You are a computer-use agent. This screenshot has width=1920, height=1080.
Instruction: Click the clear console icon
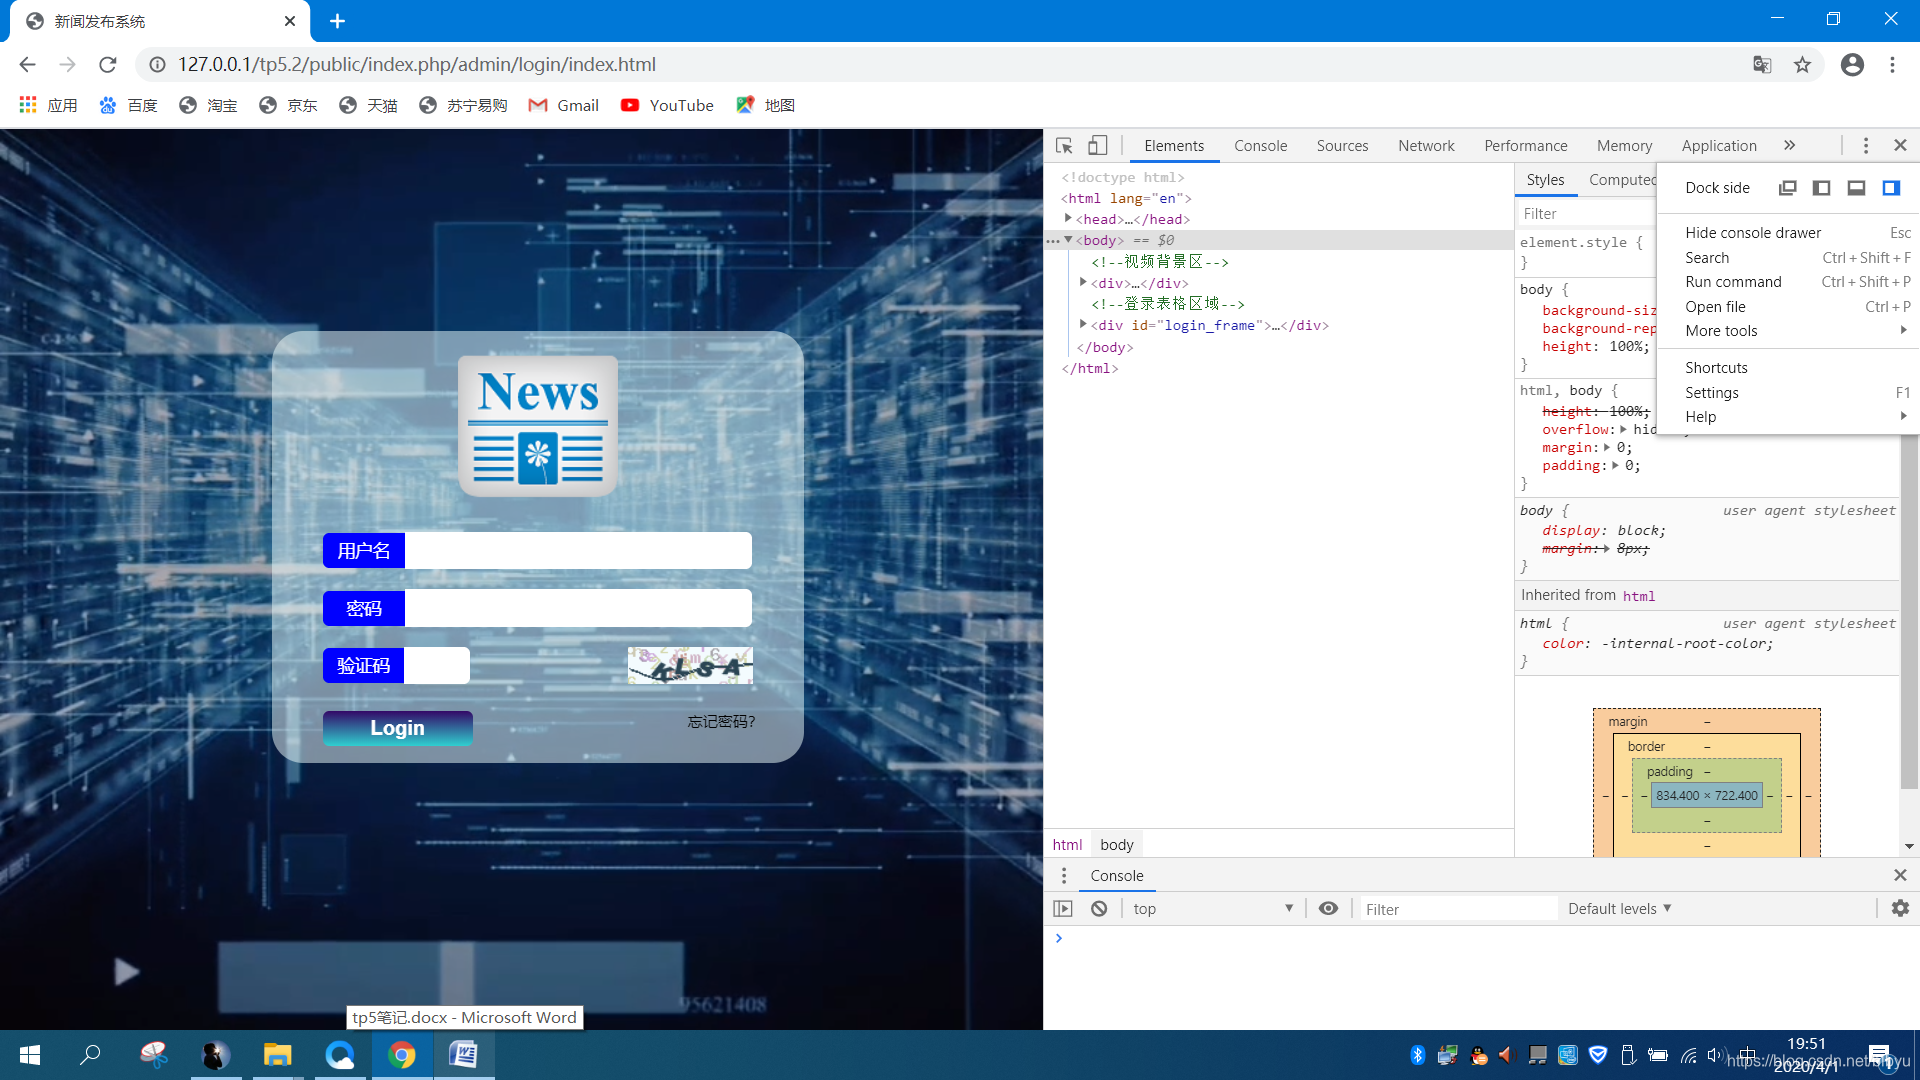(1099, 908)
